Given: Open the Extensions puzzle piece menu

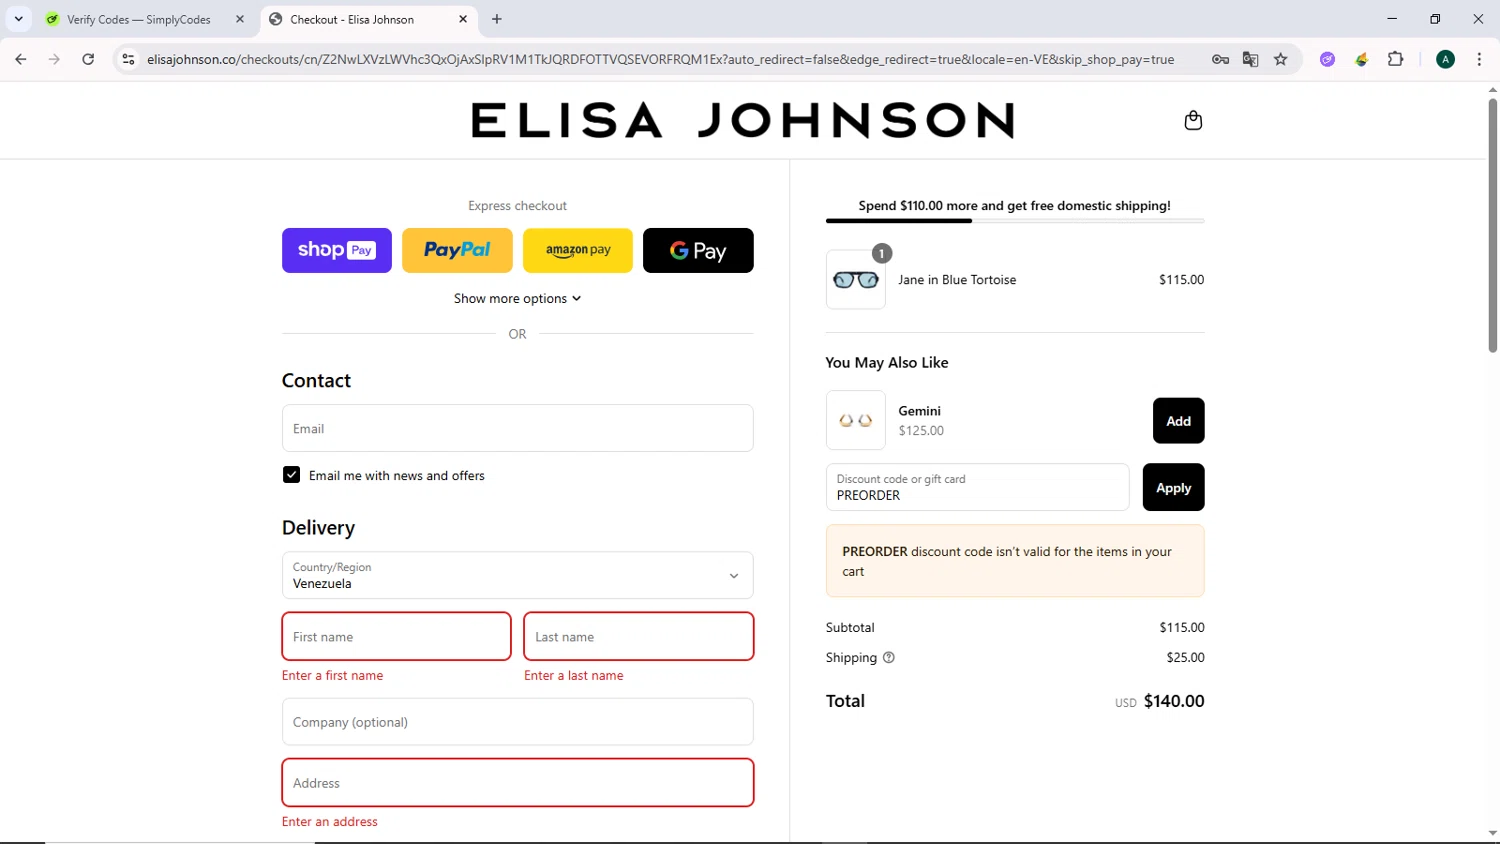Looking at the screenshot, I should point(1396,59).
